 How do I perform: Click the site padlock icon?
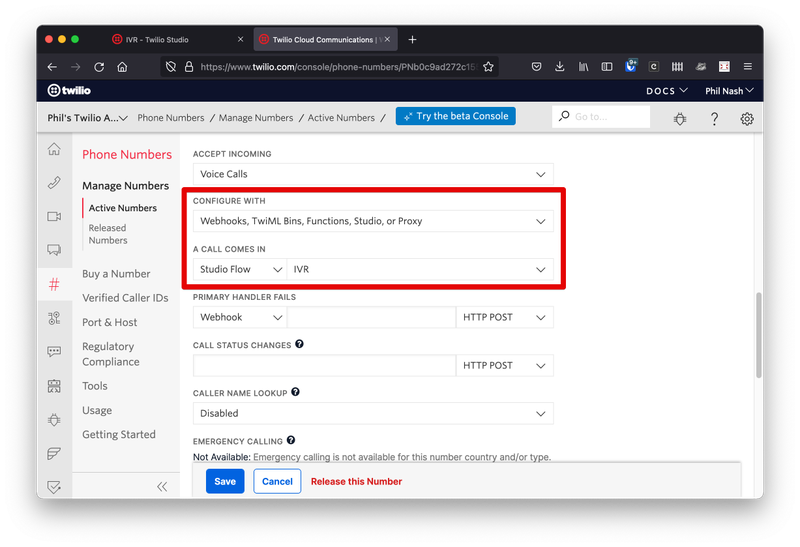189,67
